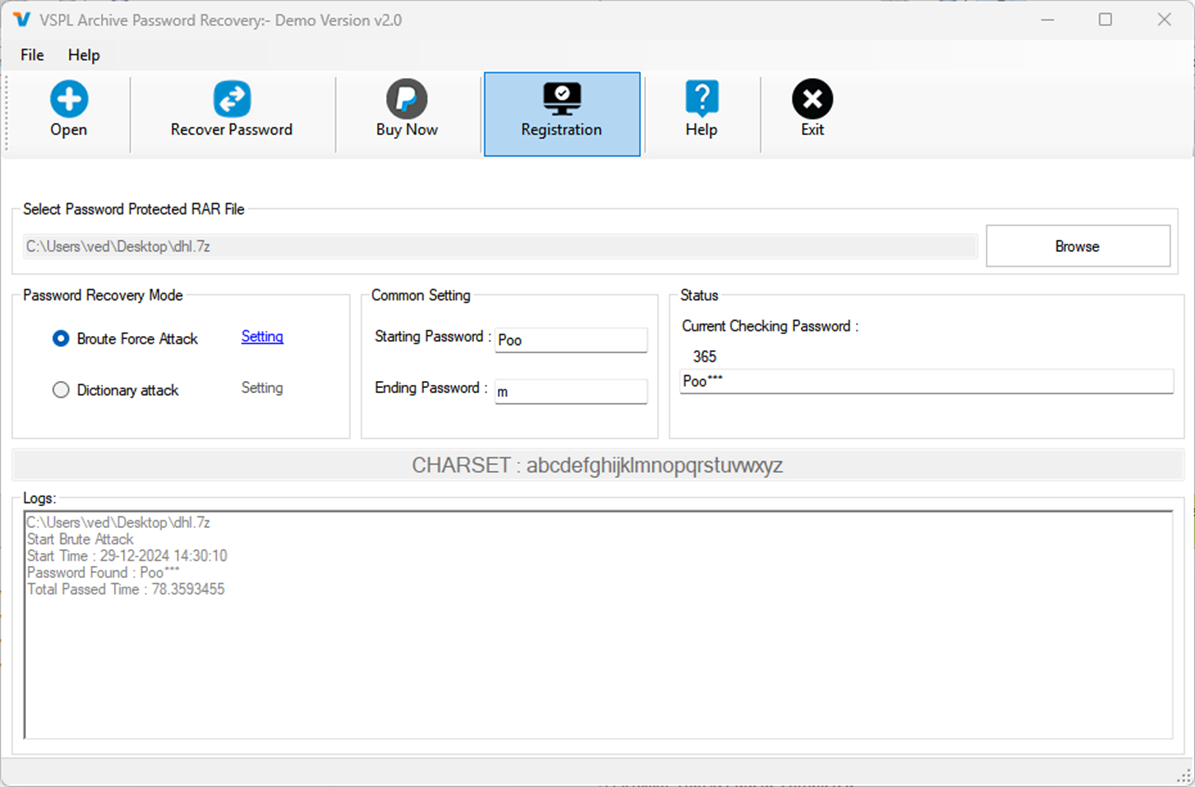
Task: Click the dhl.7z path line in Logs
Action: click(118, 523)
